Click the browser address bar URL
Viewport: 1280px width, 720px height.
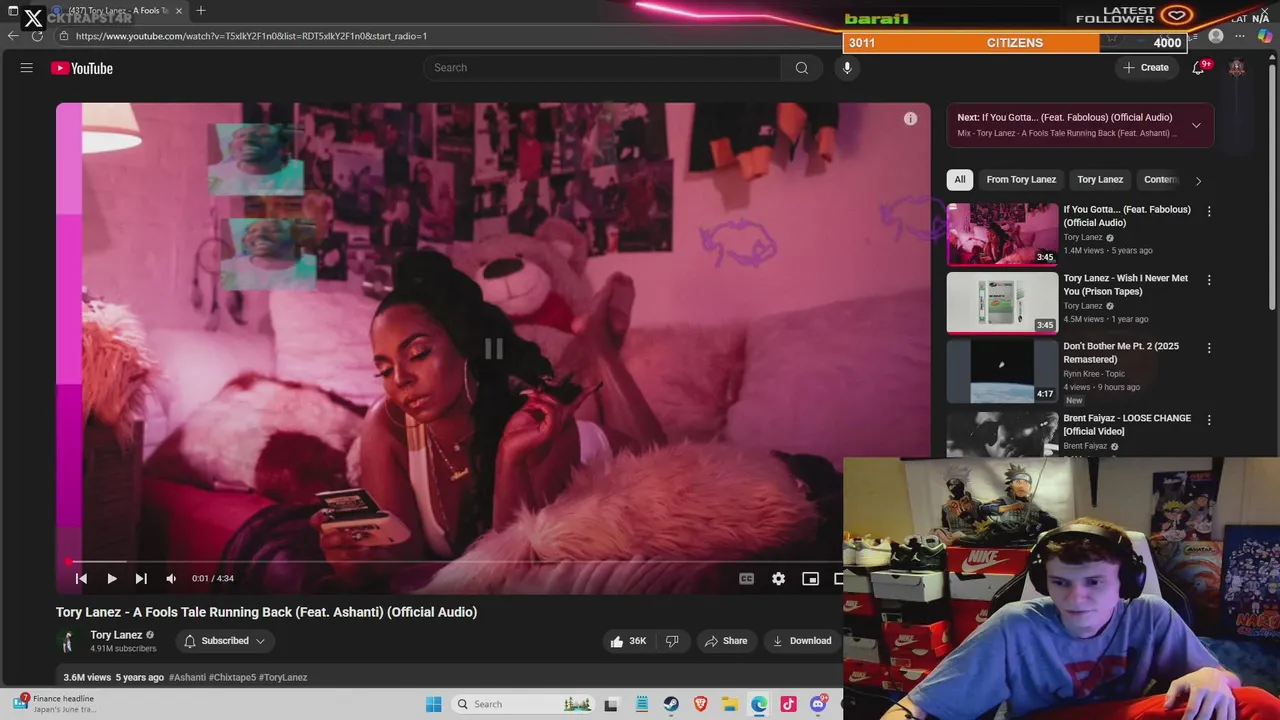click(x=251, y=36)
